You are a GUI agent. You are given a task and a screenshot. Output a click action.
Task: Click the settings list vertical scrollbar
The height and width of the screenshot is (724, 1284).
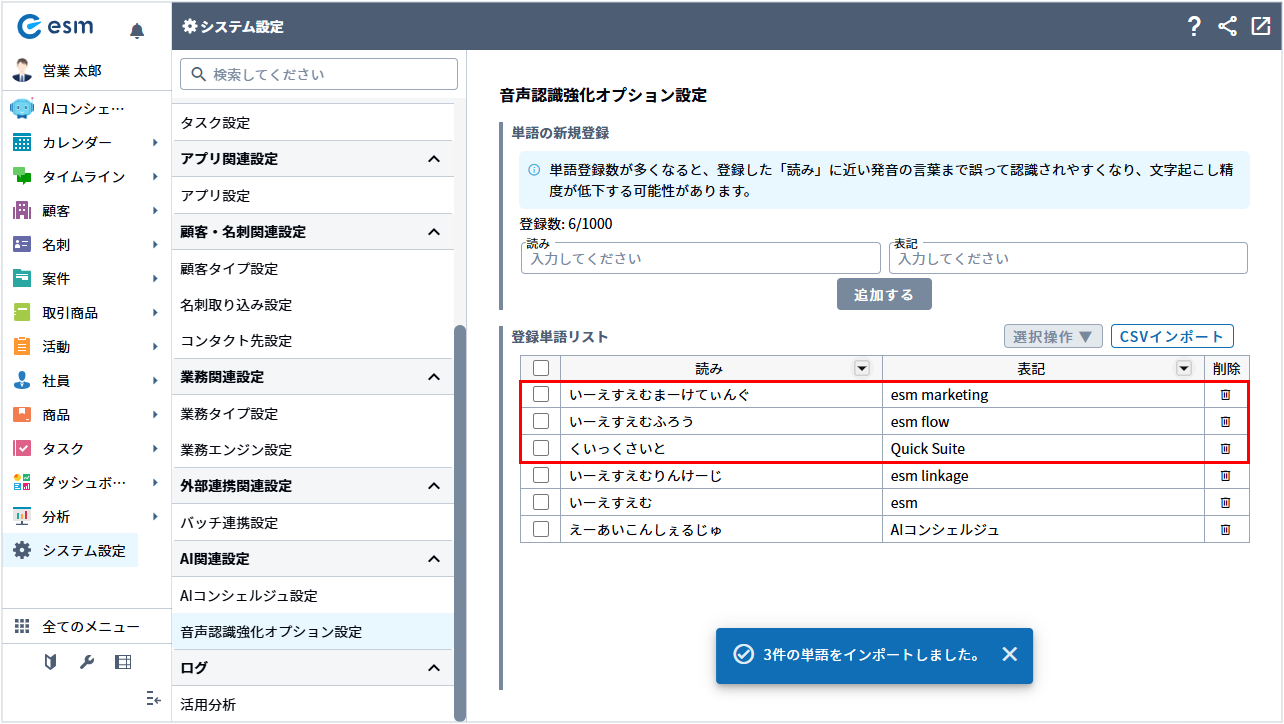click(460, 520)
